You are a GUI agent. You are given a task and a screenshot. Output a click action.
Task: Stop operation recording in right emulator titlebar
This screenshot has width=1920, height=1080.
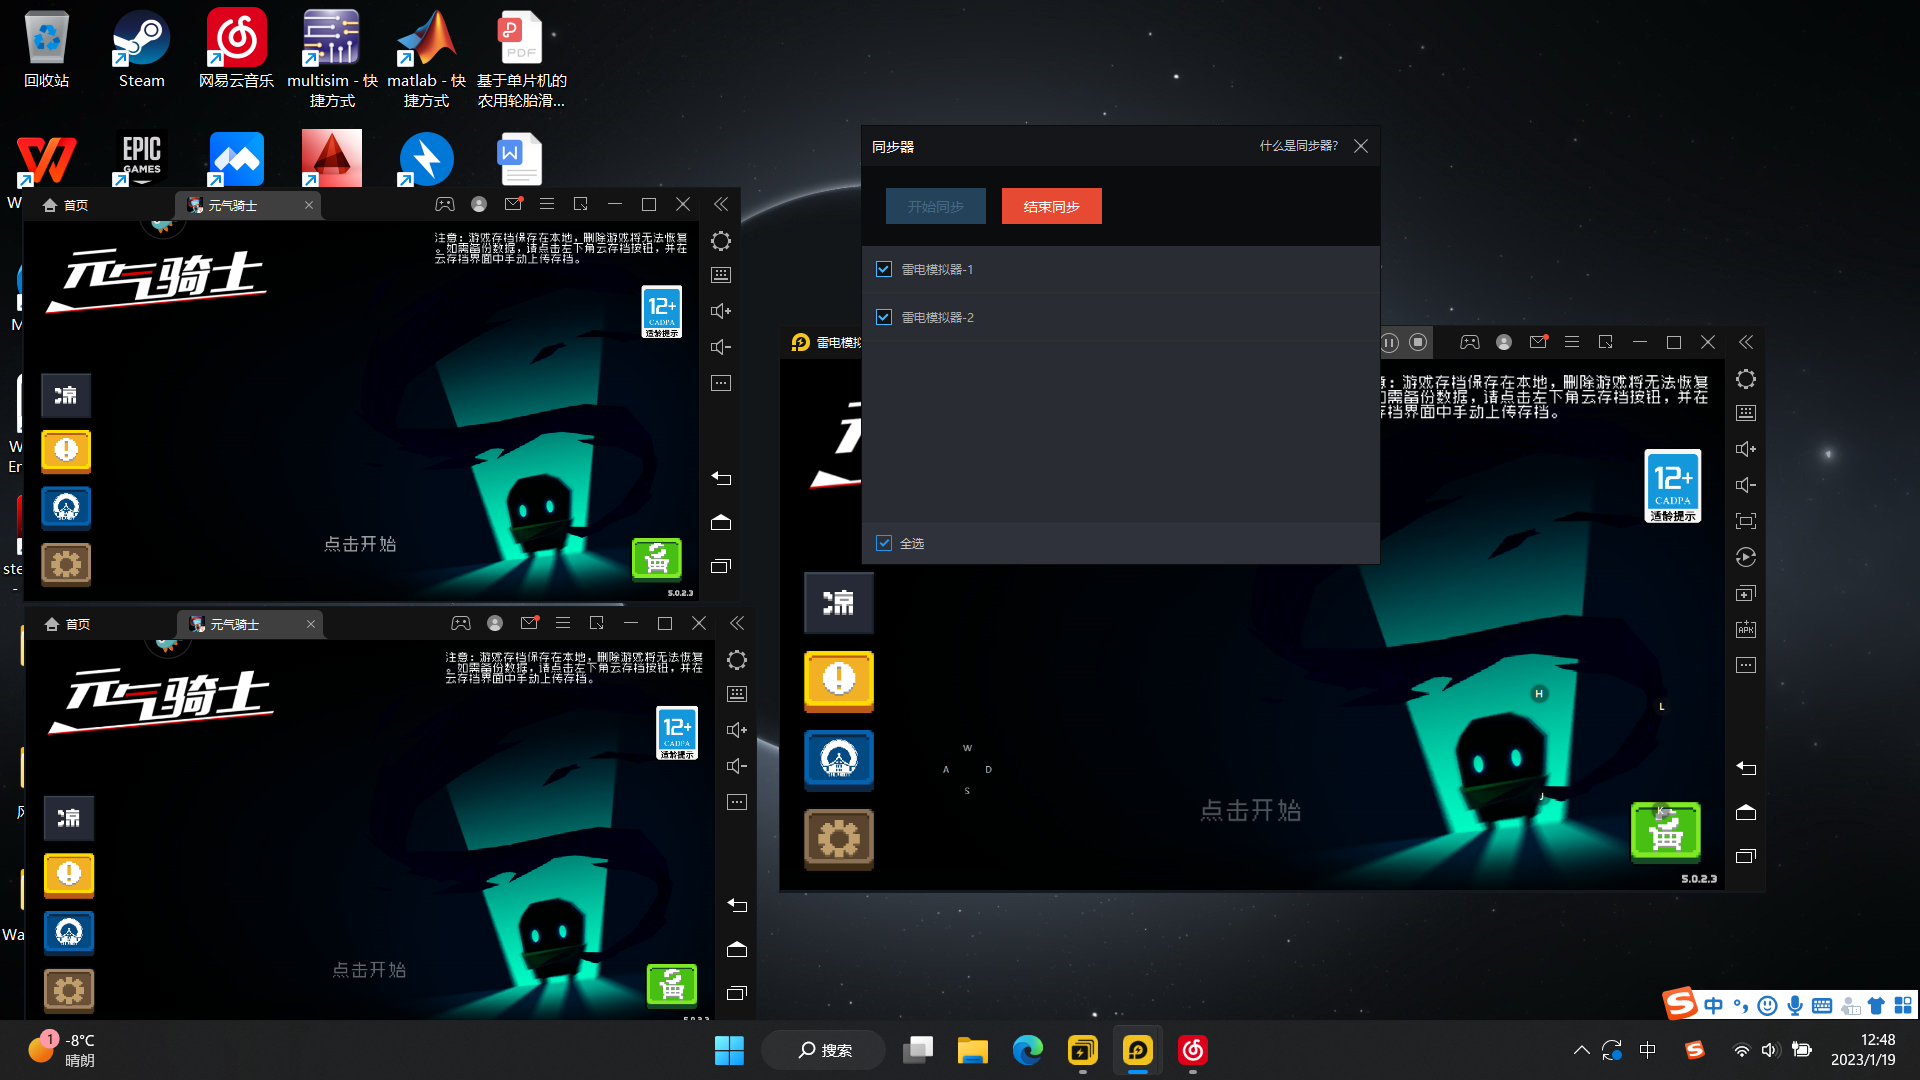click(x=1418, y=342)
